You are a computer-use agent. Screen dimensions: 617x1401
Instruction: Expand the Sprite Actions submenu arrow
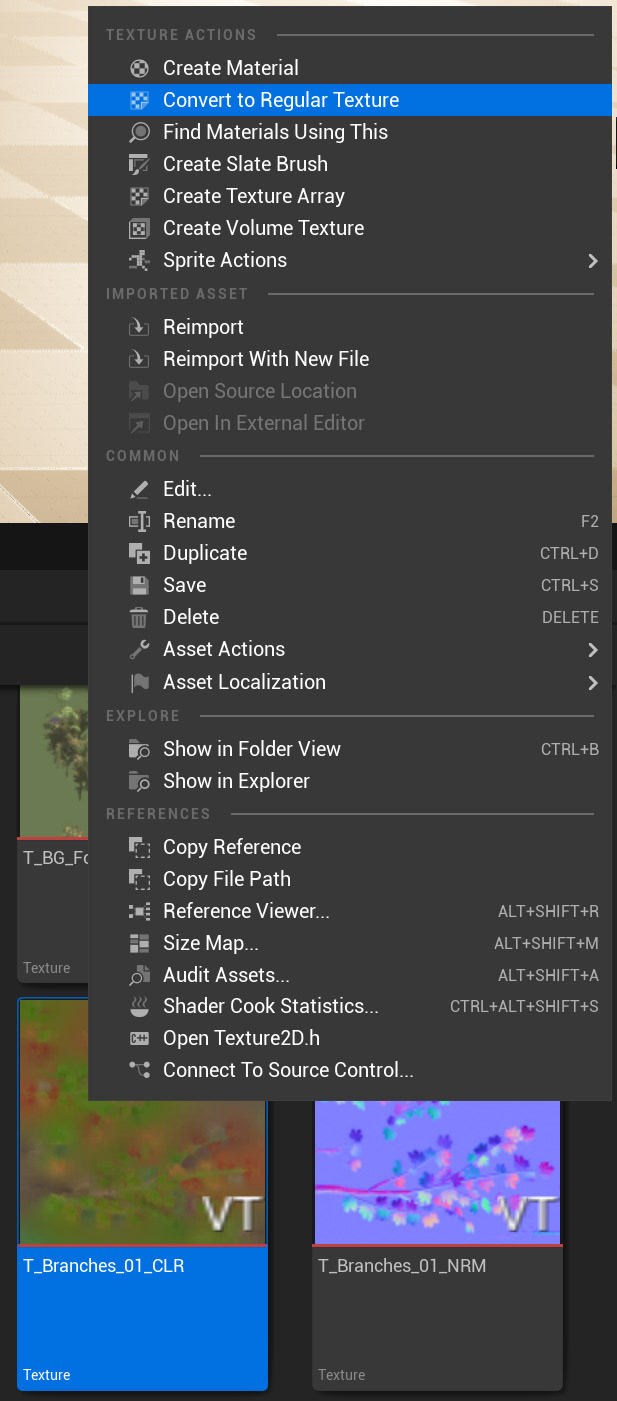tap(593, 260)
